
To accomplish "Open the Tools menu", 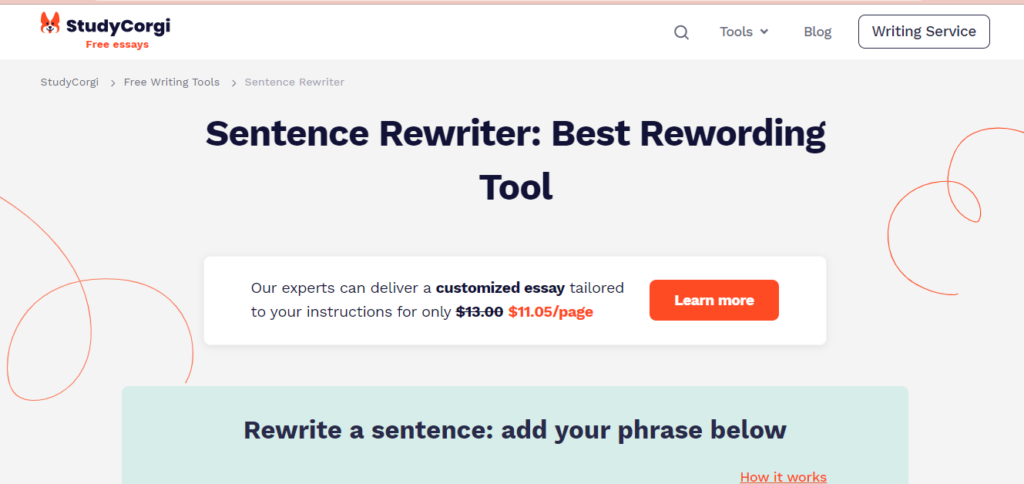I will (x=736, y=32).
